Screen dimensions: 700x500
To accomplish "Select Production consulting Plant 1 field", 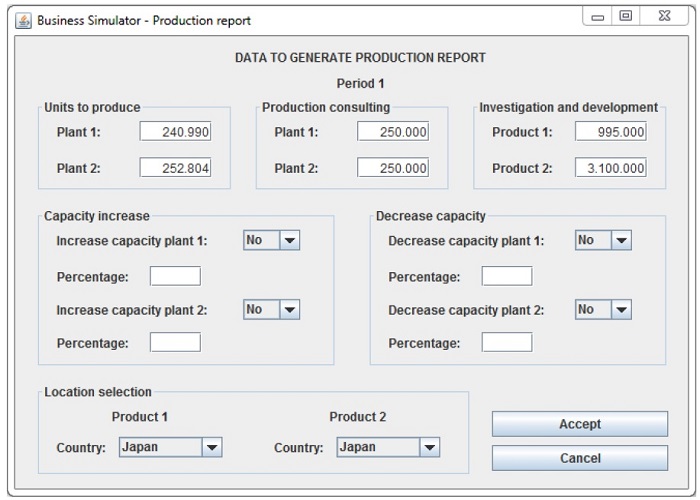I will (x=392, y=132).
